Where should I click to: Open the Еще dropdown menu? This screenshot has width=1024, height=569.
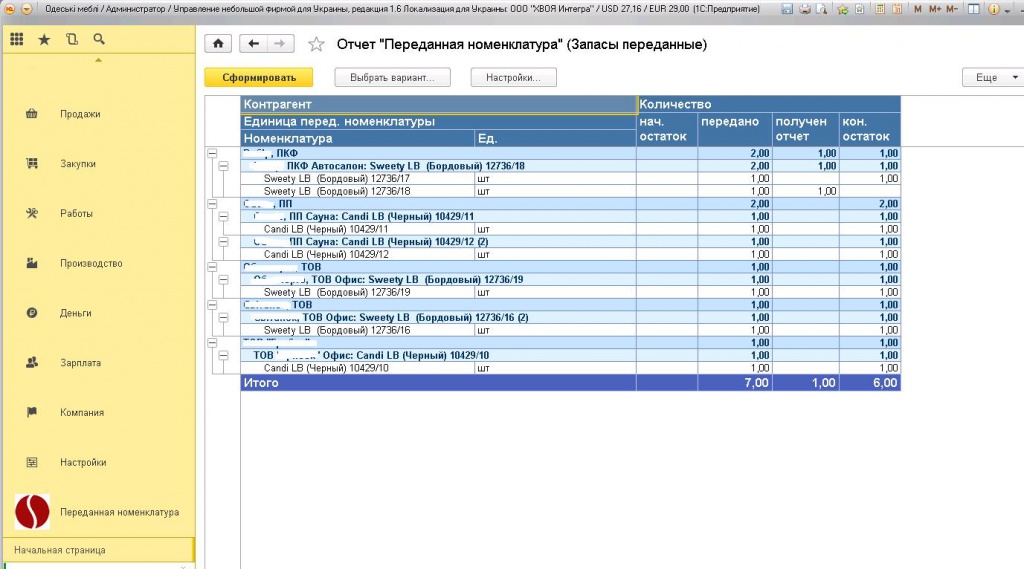[x=993, y=77]
